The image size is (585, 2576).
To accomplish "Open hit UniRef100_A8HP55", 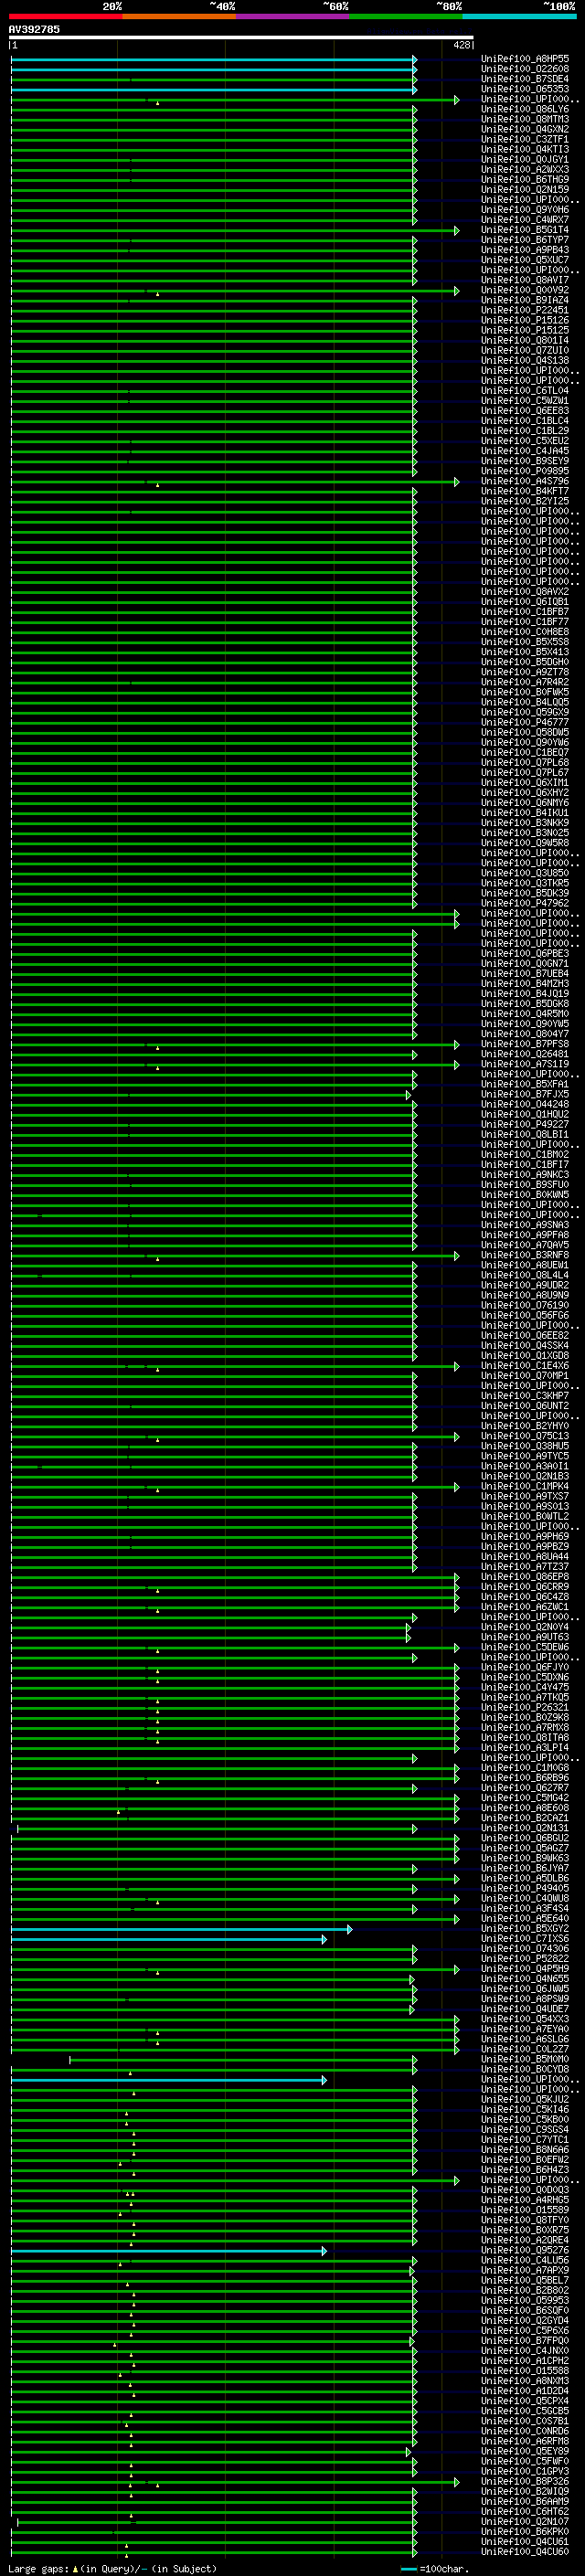I will (x=525, y=59).
